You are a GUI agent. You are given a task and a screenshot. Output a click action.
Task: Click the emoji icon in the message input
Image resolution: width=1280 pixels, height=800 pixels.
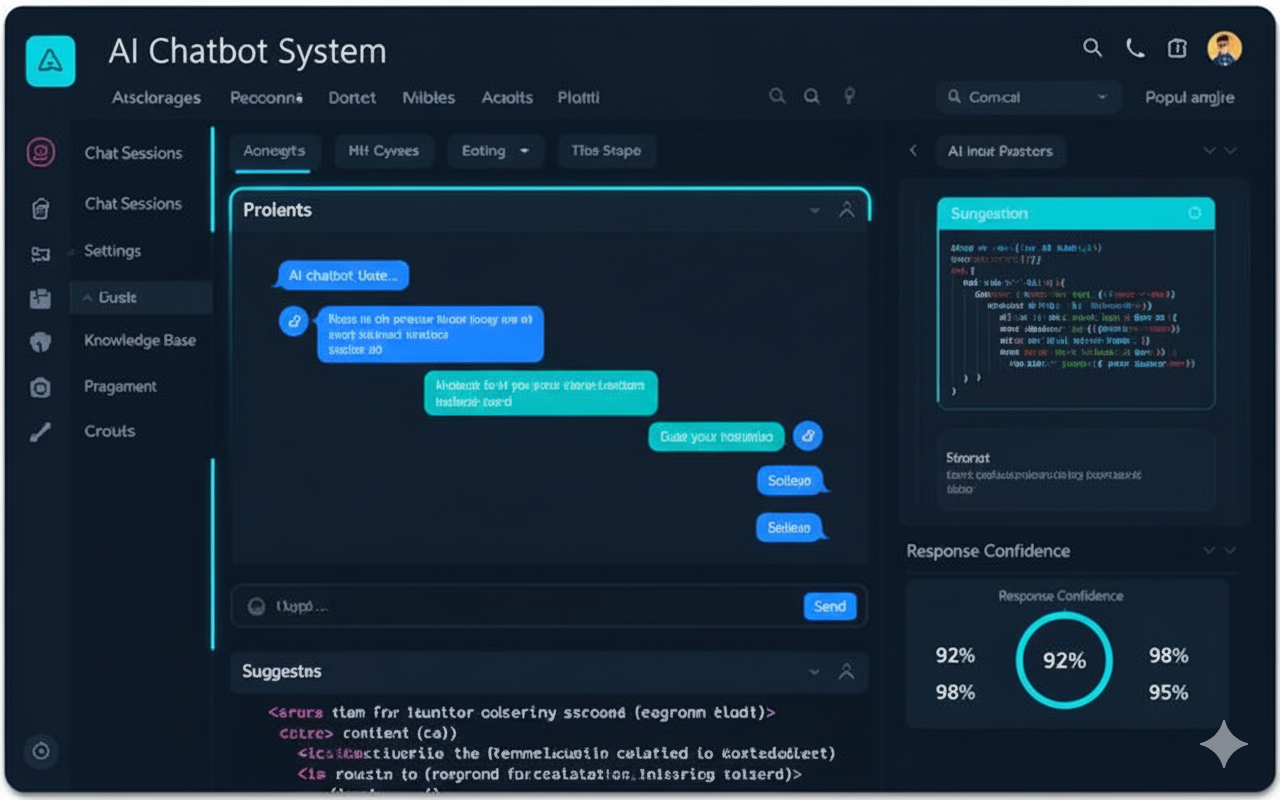(256, 605)
